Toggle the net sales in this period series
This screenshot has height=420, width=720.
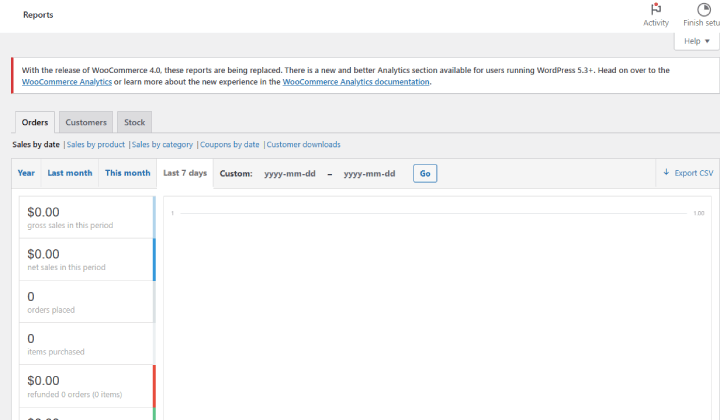pos(87,259)
